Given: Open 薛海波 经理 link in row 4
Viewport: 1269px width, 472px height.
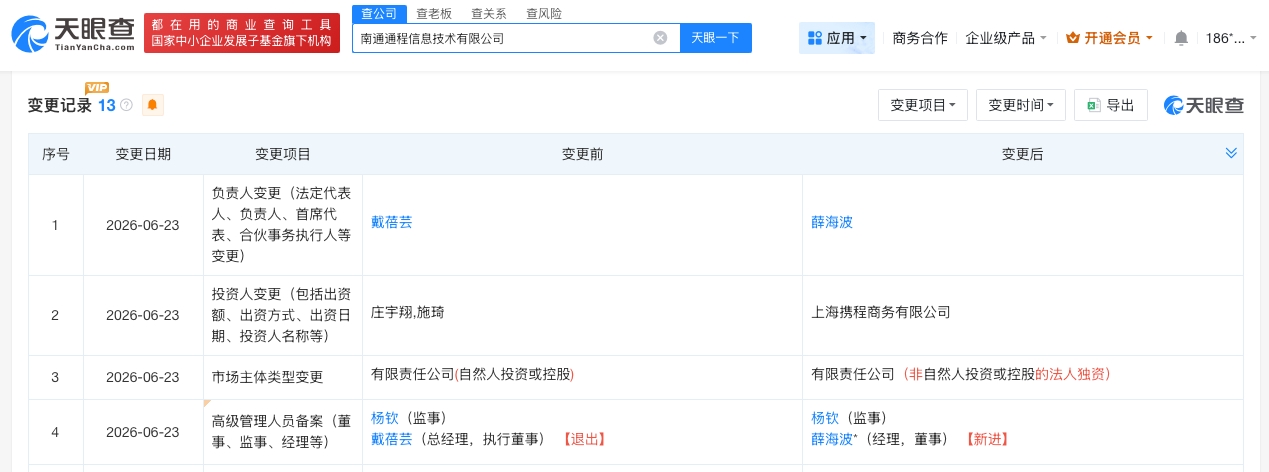Looking at the screenshot, I should point(832,439).
